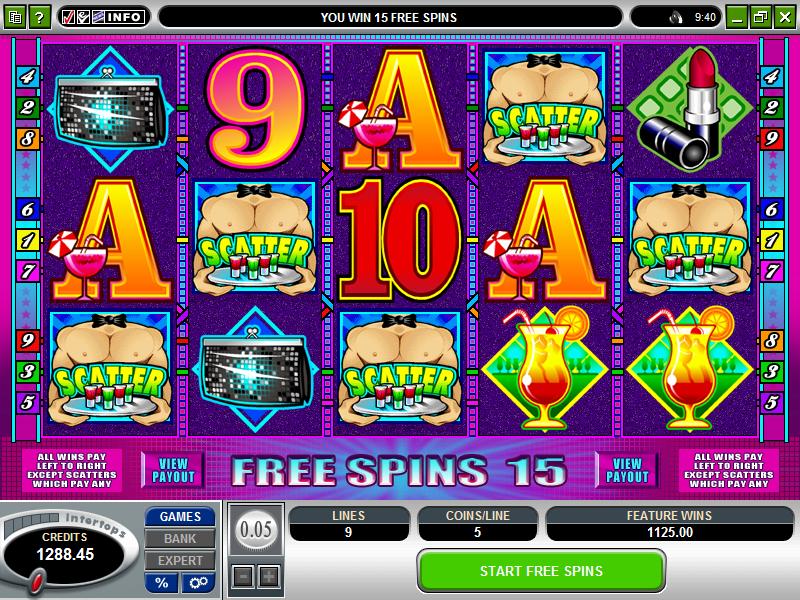Screen dimensions: 800x600
Task: Decrease coin size with minus button
Action: (243, 577)
